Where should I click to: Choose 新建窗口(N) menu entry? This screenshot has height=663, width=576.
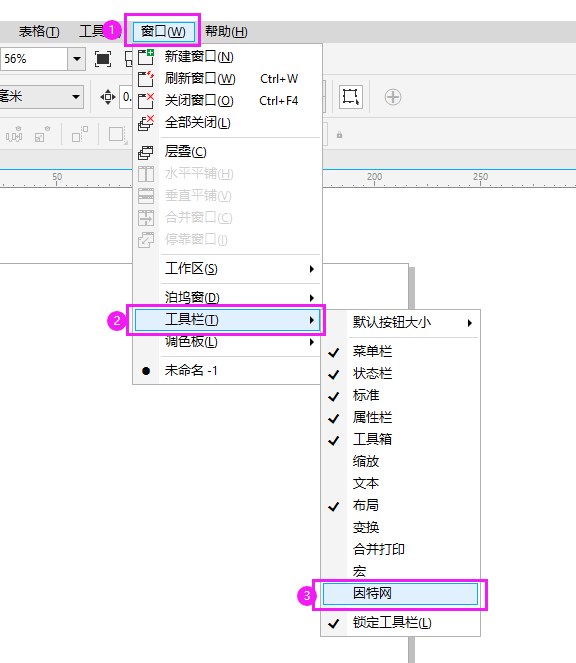click(x=228, y=57)
